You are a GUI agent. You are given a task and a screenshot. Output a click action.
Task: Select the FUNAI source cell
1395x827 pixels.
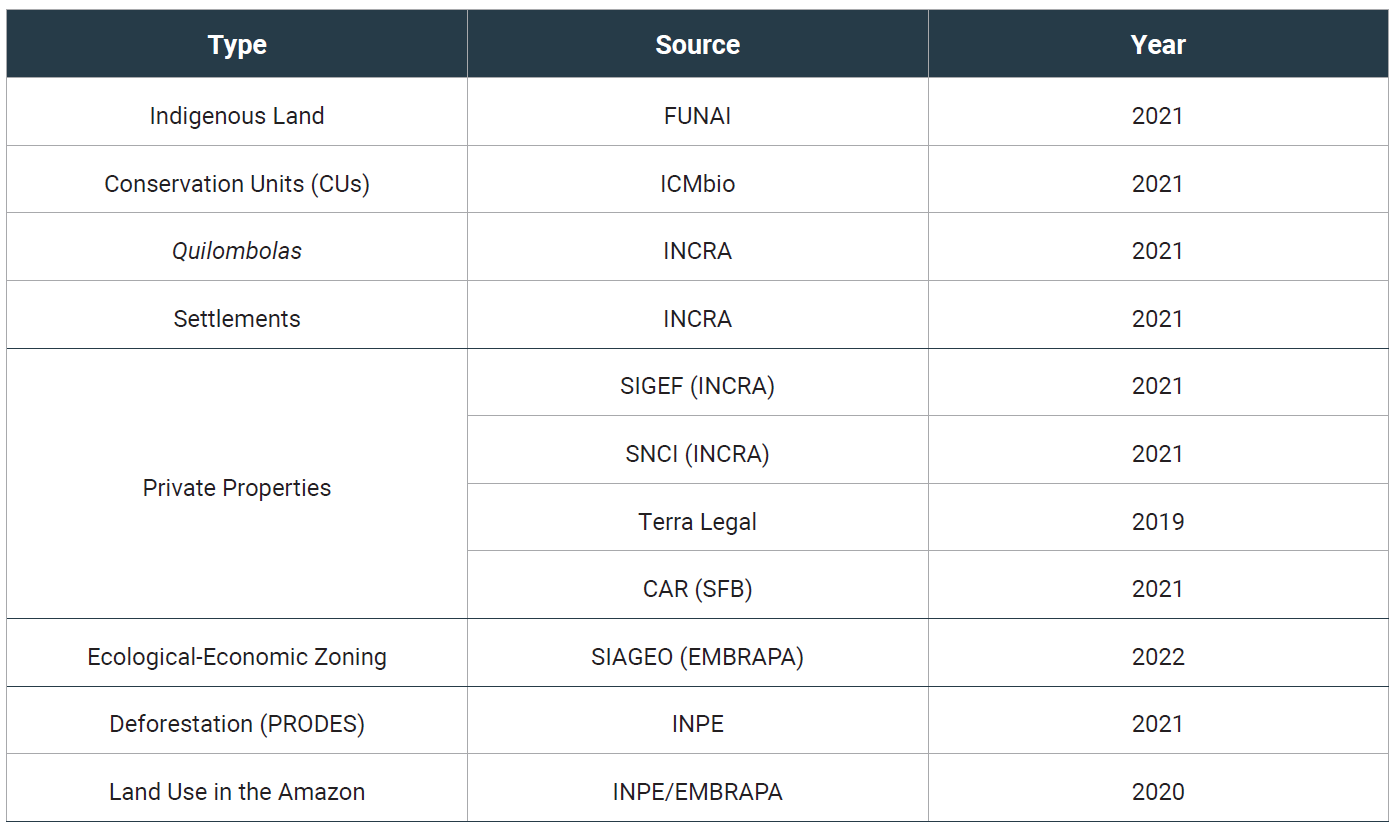697,115
